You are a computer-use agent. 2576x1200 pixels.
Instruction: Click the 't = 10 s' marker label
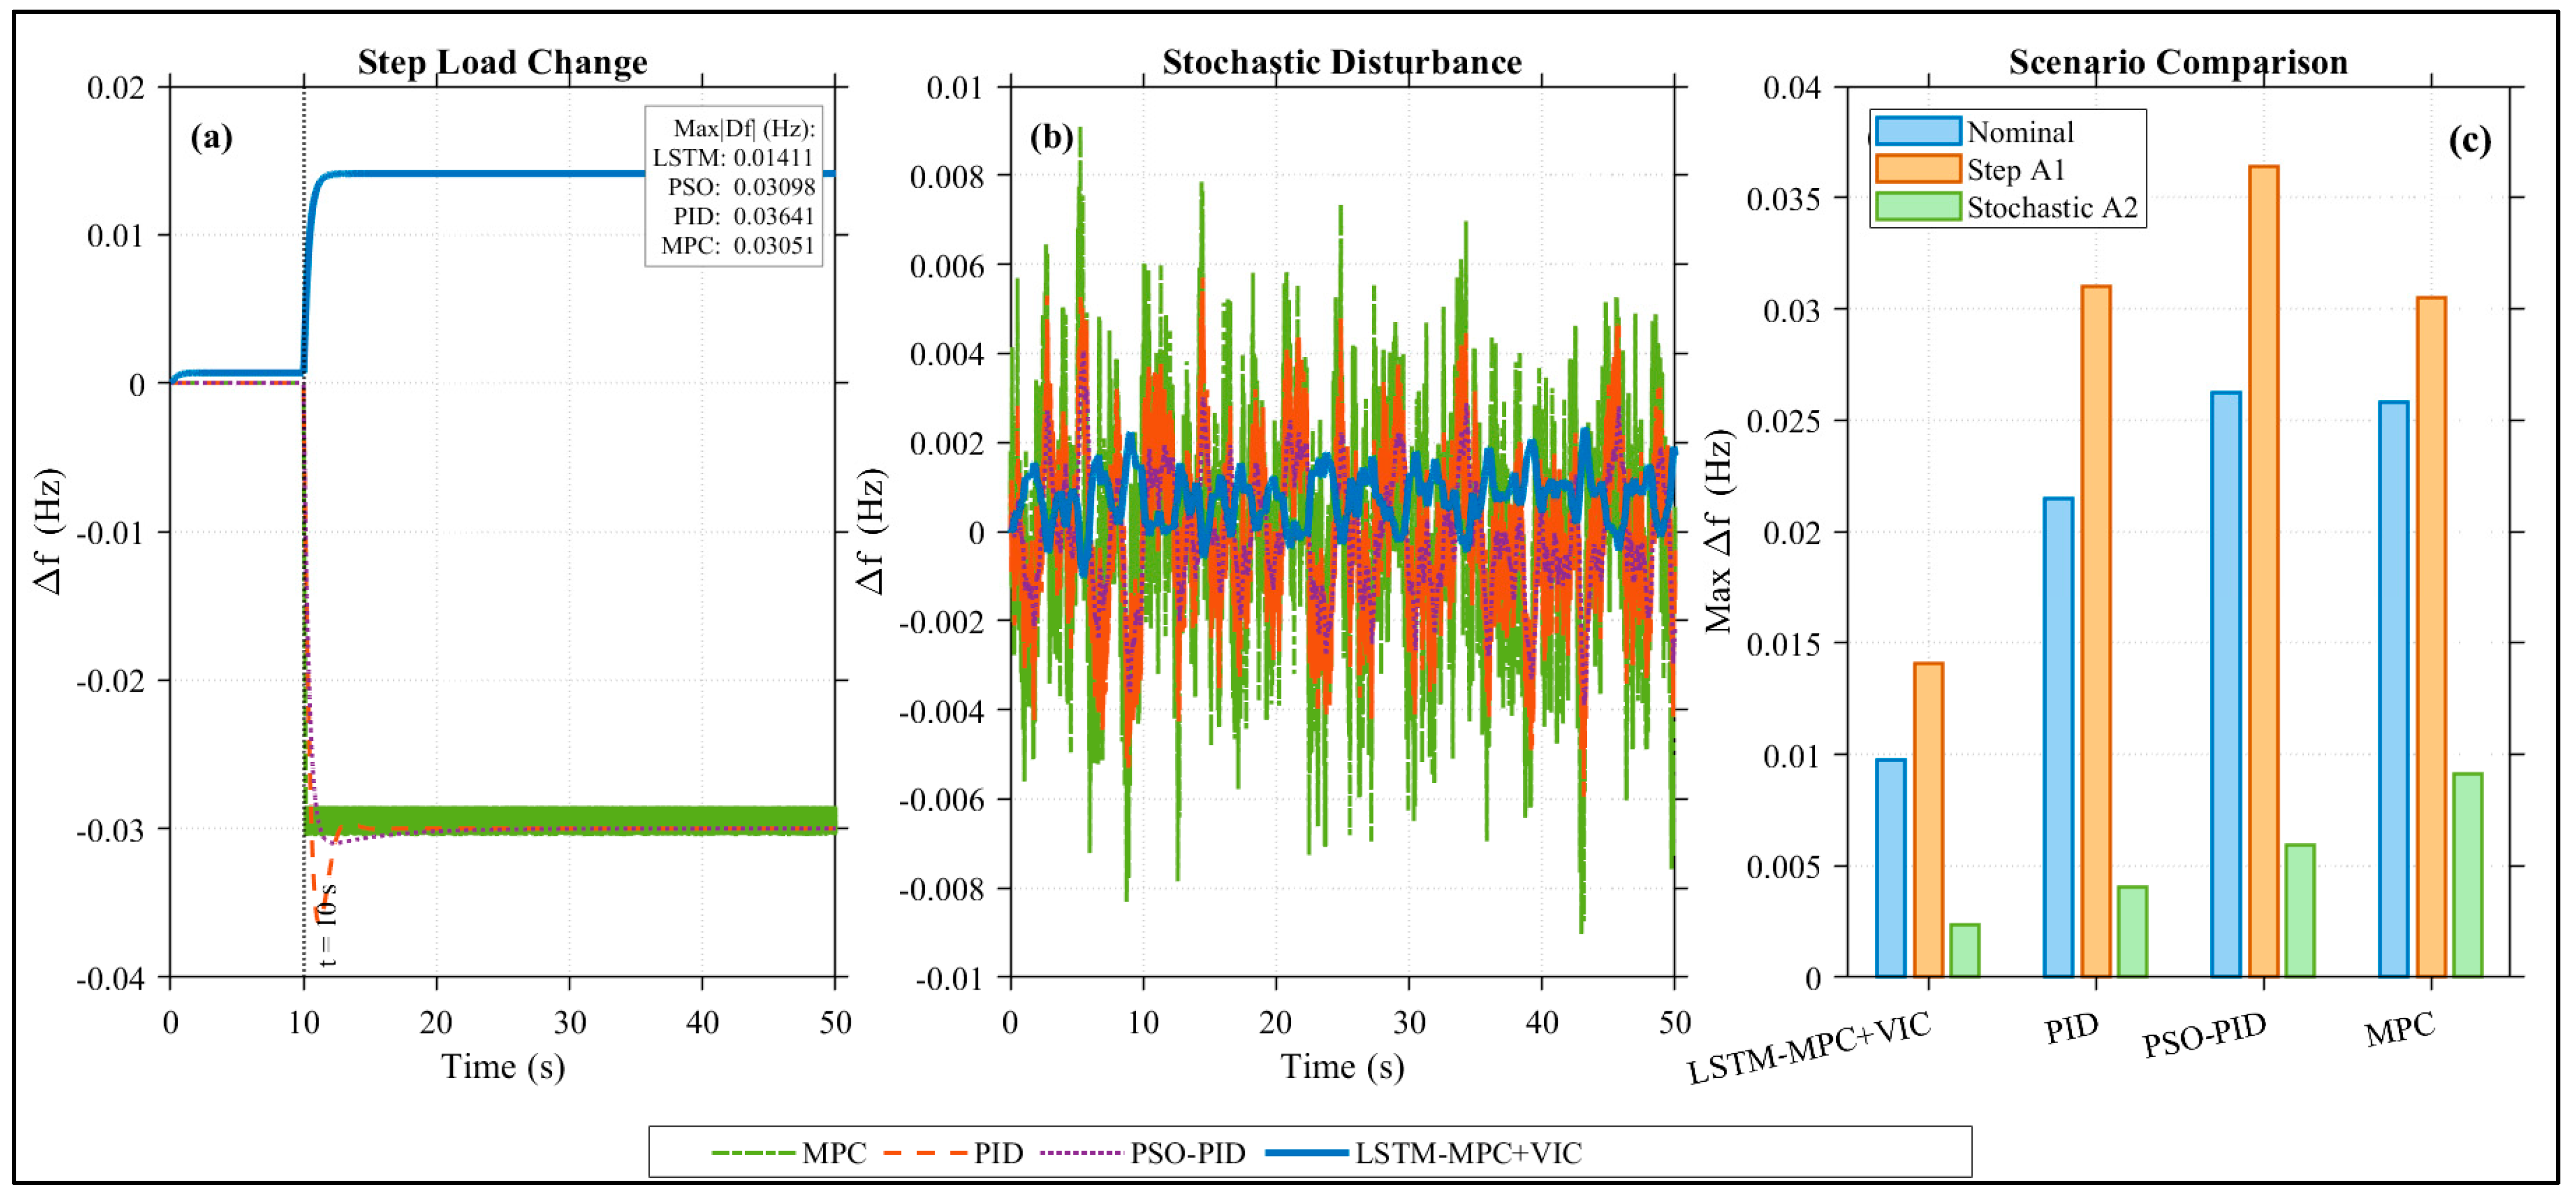(x=327, y=925)
